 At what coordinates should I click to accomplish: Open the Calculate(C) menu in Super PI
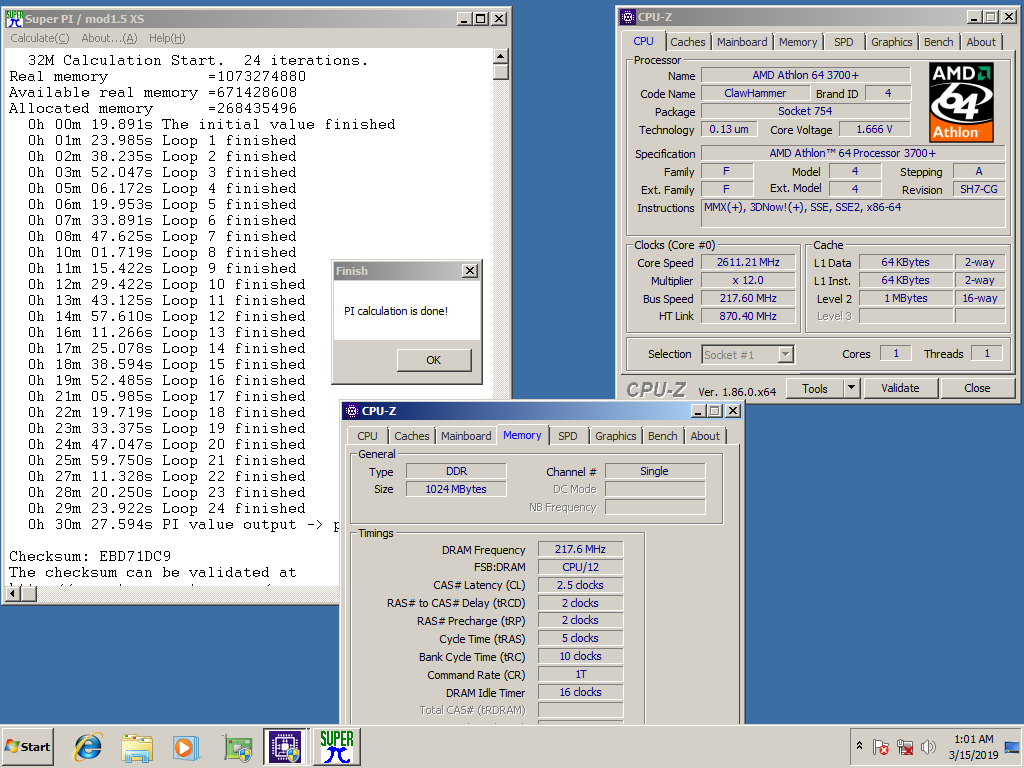coord(40,38)
